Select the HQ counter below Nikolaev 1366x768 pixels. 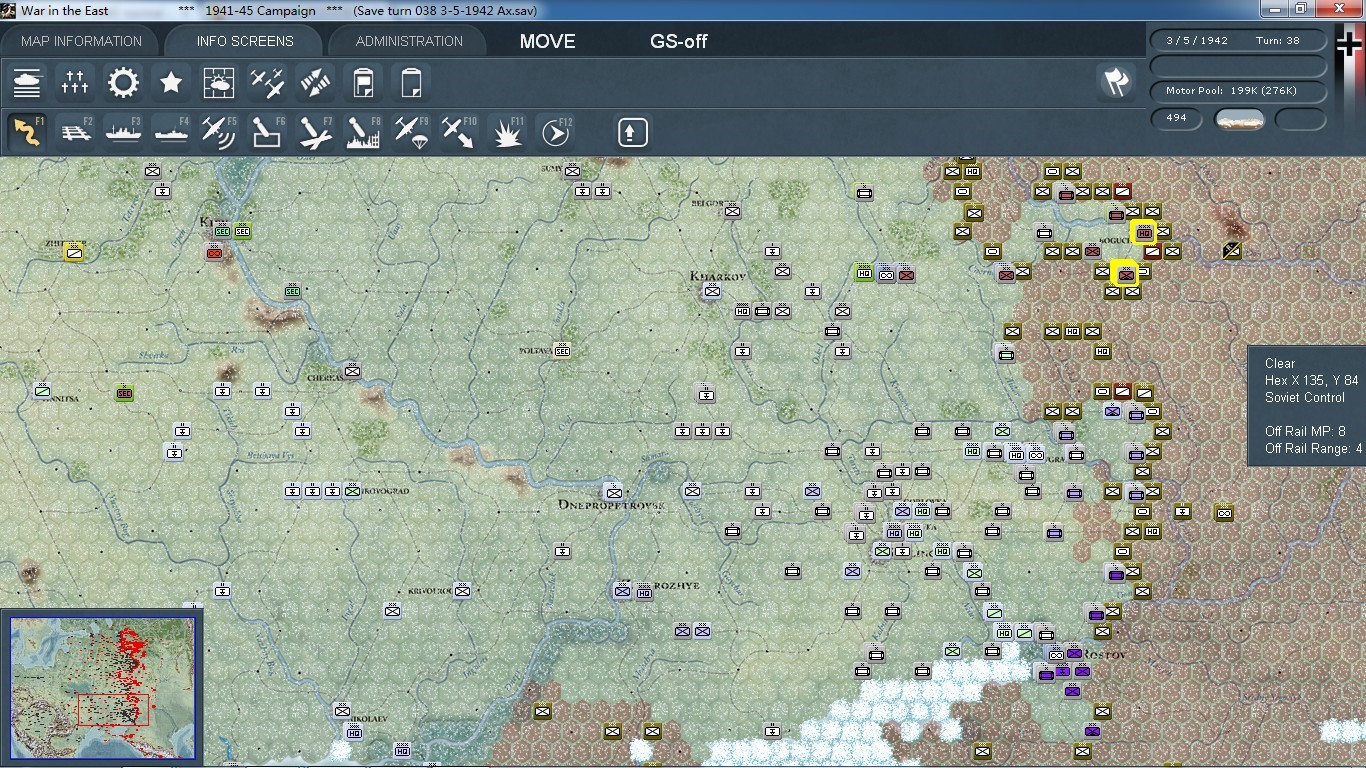[353, 732]
